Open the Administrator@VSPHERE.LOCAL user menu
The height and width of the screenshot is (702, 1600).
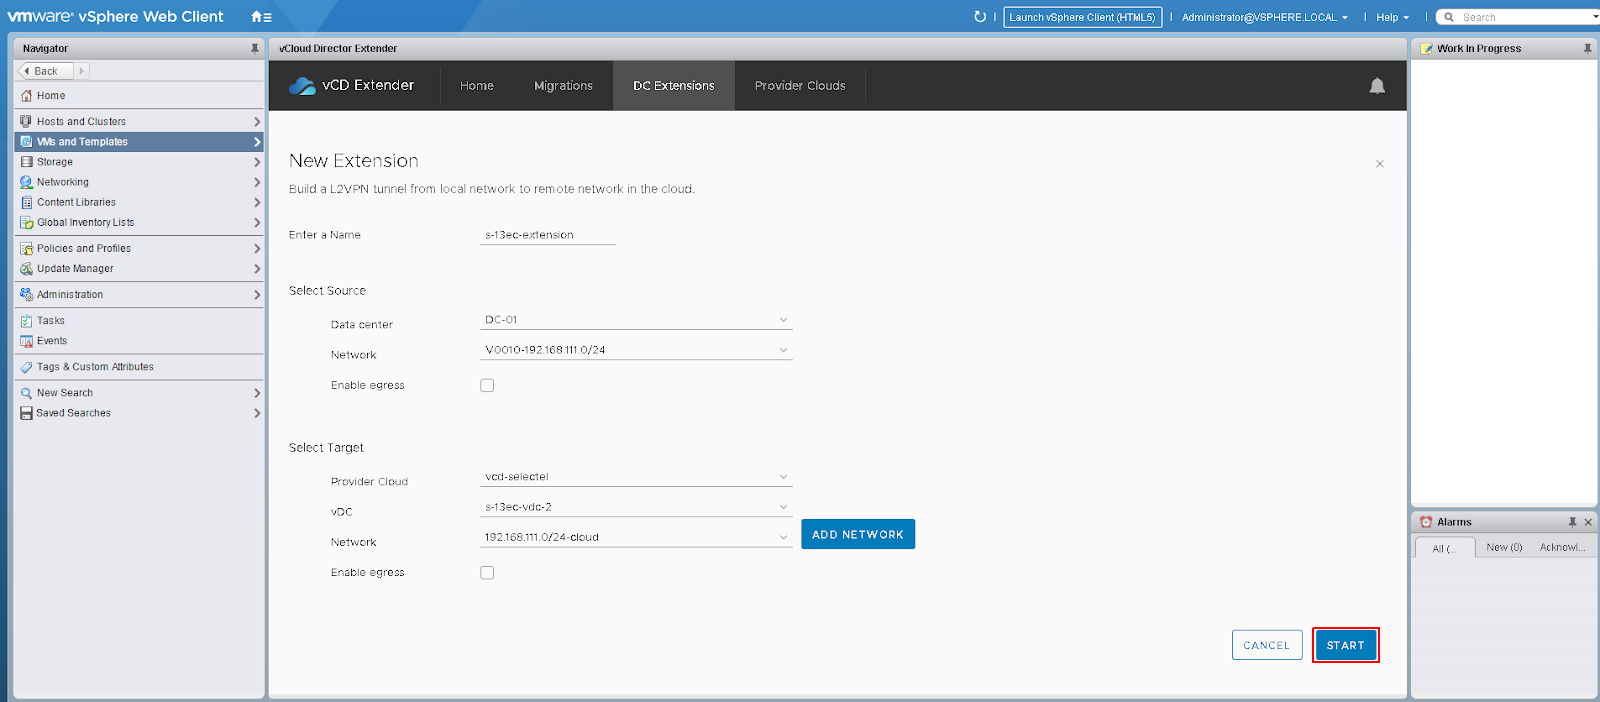point(1264,17)
